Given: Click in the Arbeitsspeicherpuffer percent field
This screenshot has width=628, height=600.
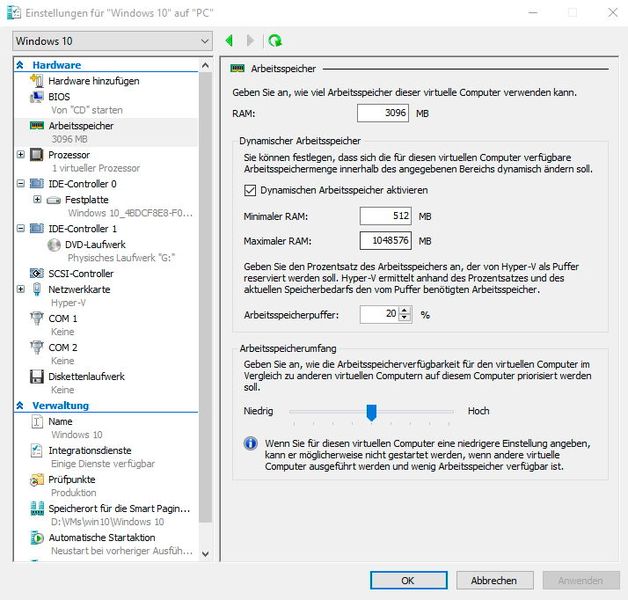Looking at the screenshot, I should point(379,314).
